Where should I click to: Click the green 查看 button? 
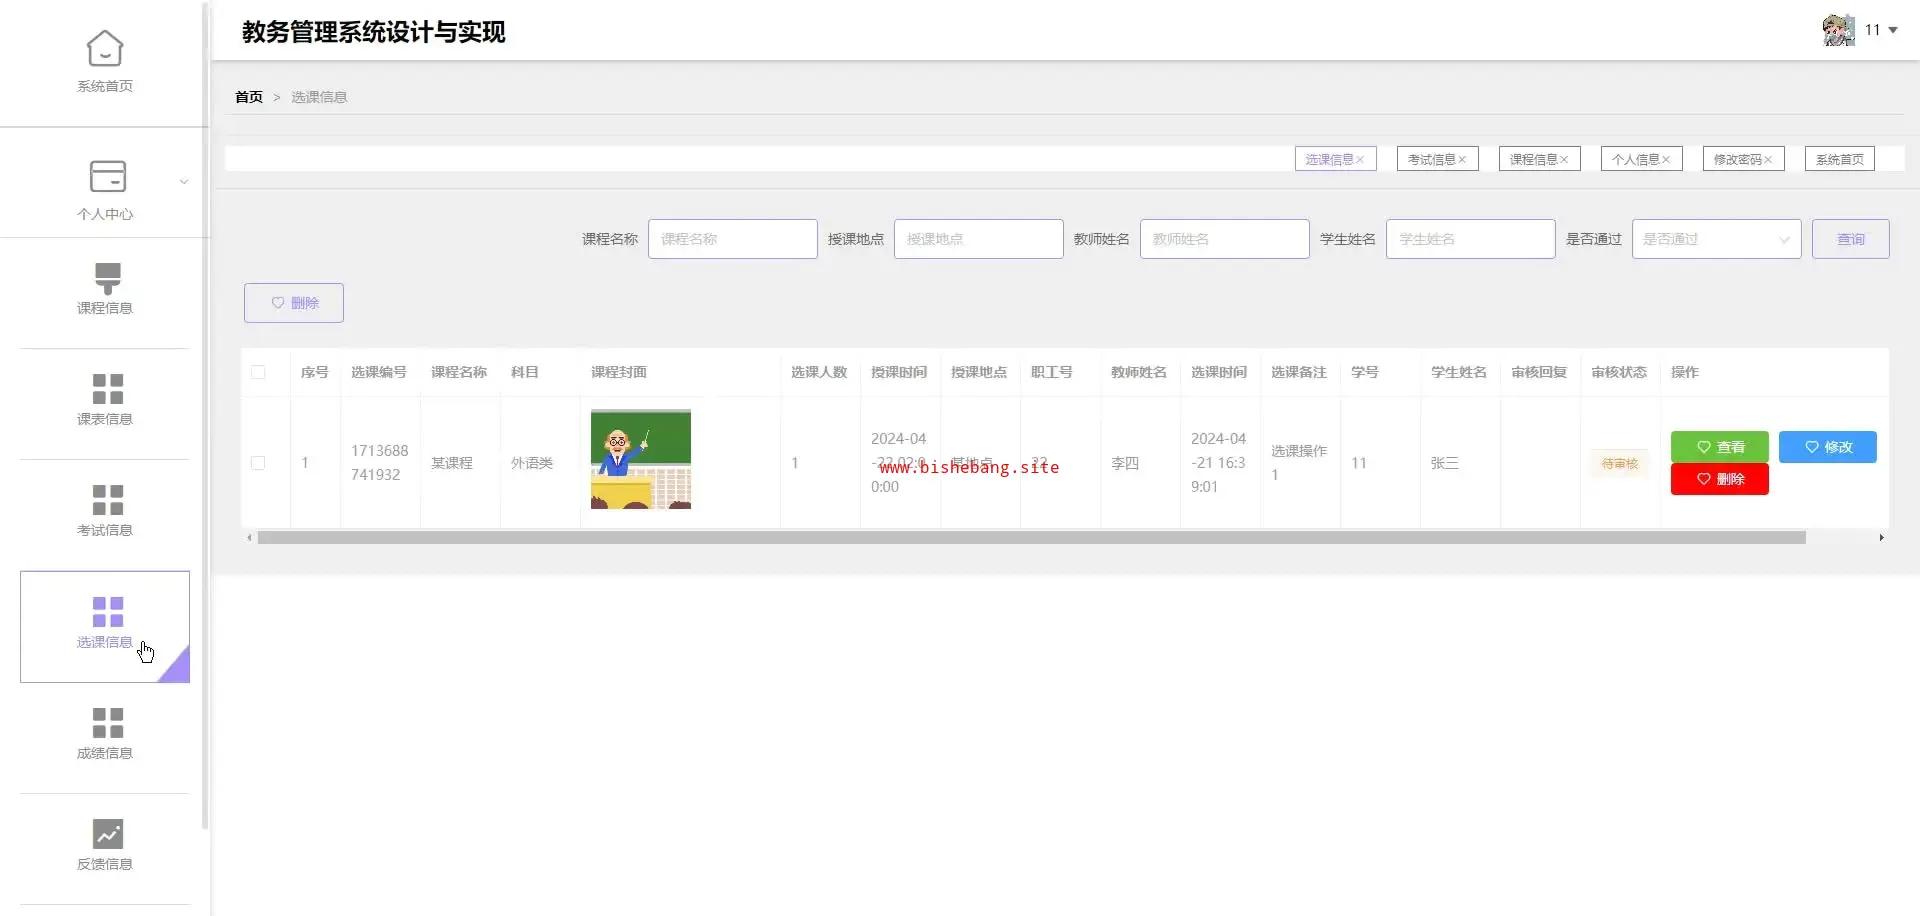pos(1720,447)
